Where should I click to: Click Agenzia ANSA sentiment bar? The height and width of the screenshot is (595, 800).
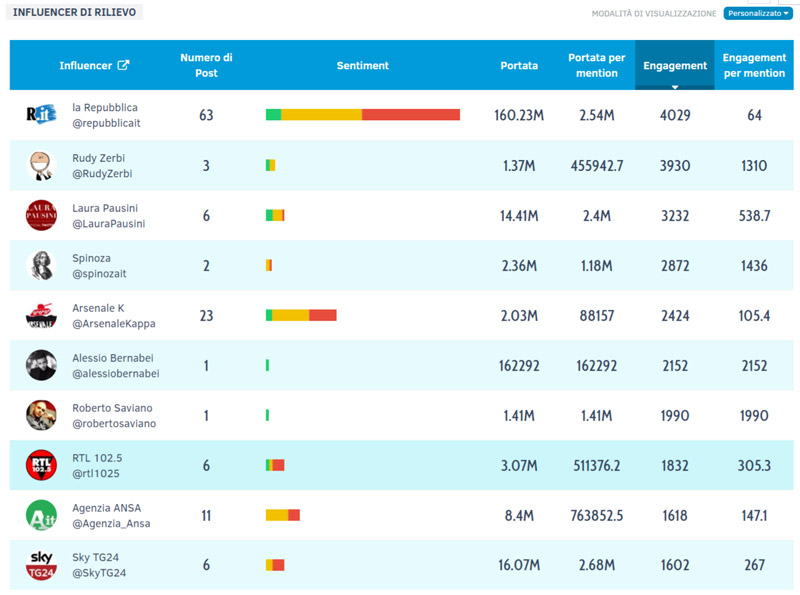click(x=283, y=515)
